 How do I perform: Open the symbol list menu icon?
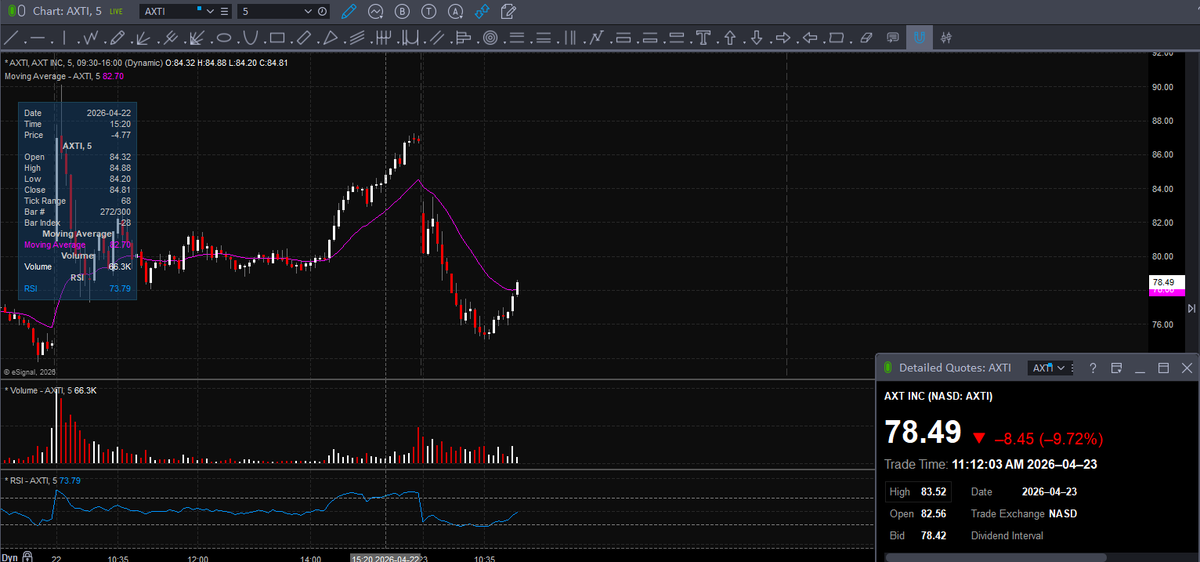coord(224,12)
